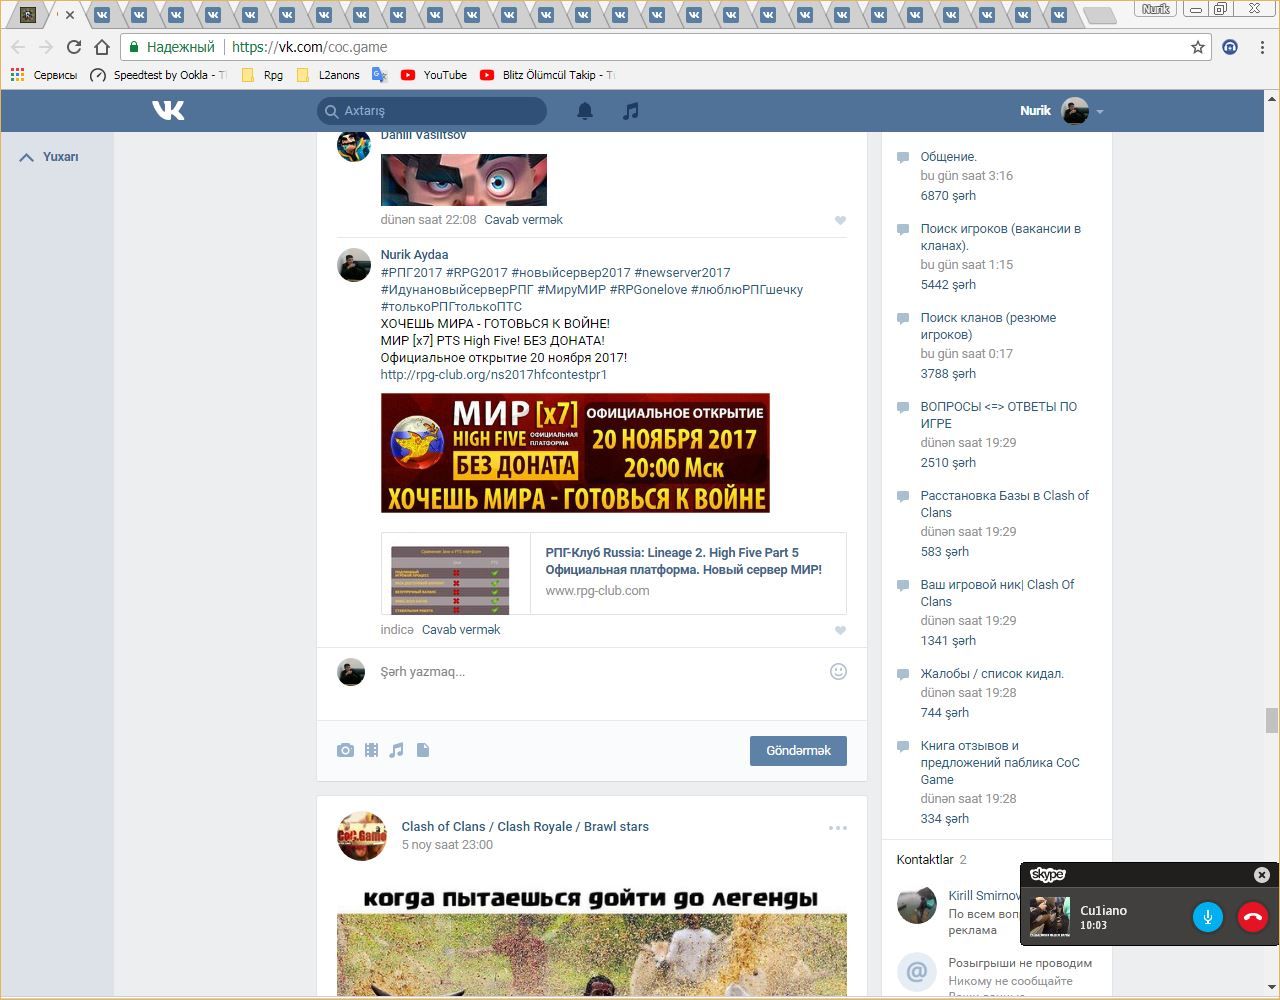The image size is (1280, 1000).
Task: Open the Speedtest by Ookla bookmark
Action: (x=158, y=75)
